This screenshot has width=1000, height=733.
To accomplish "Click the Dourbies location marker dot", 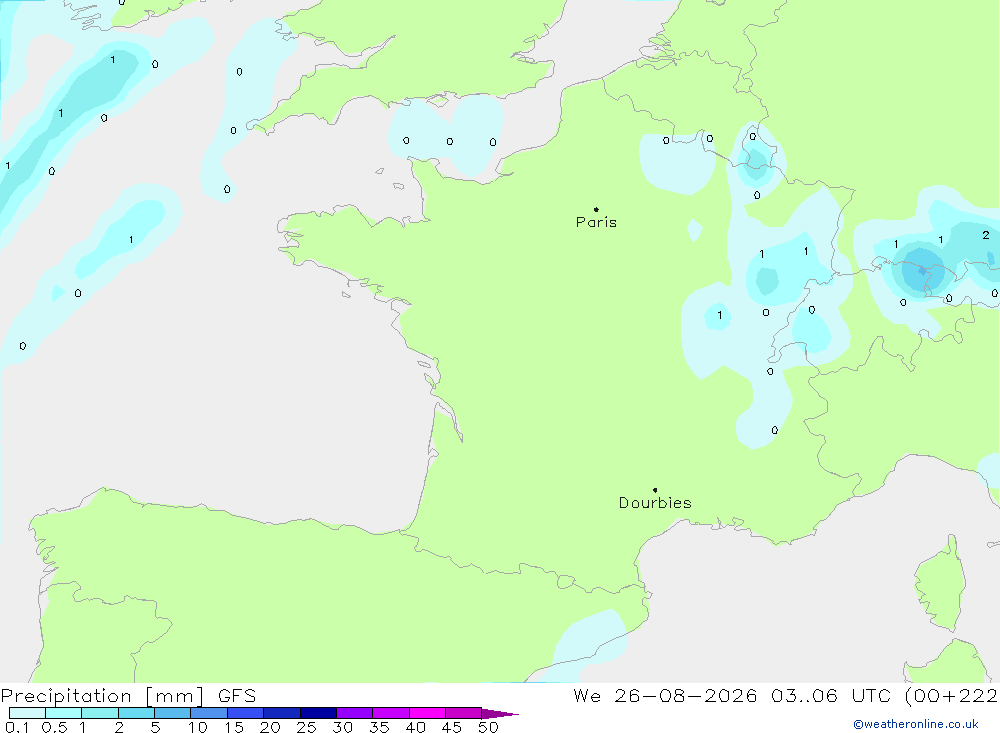I will tap(655, 490).
